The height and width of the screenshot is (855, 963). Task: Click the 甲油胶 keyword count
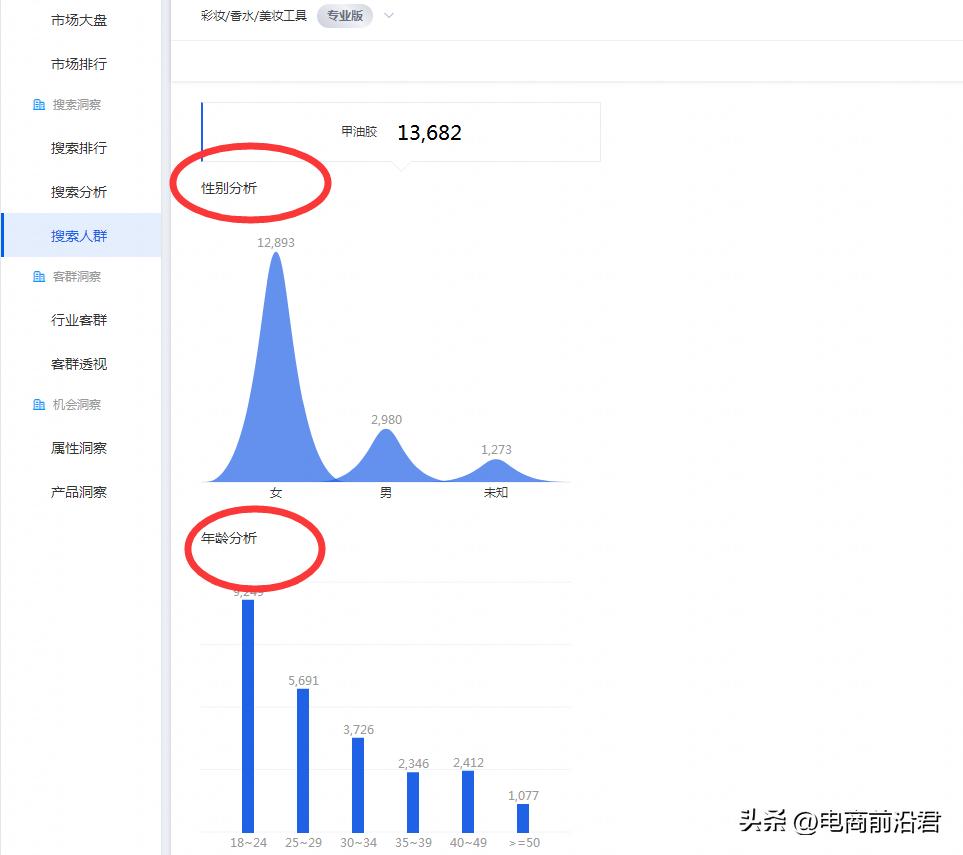pyautogui.click(x=430, y=131)
